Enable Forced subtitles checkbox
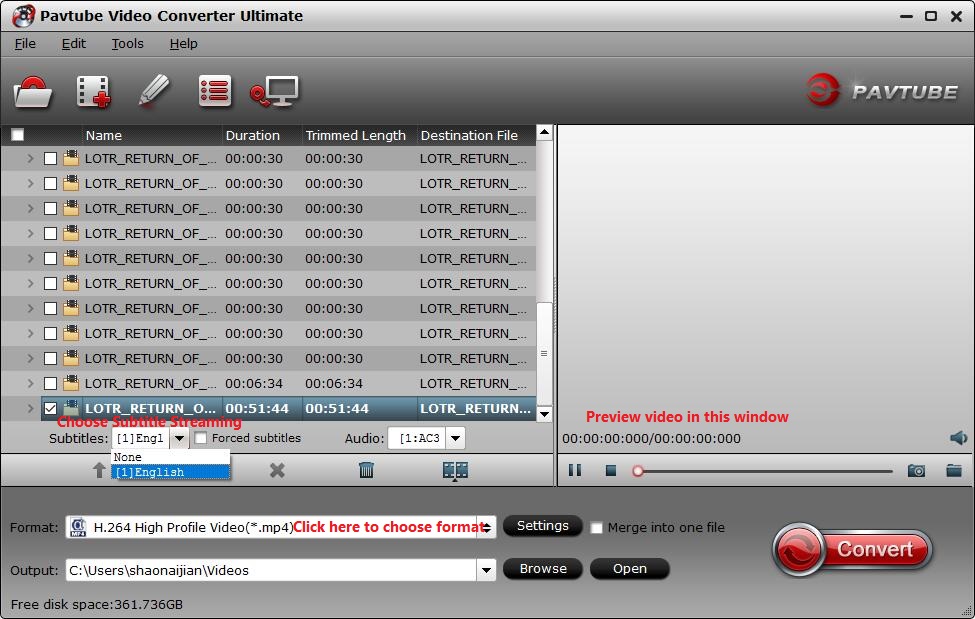Viewport: 975px width, 619px height. 200,438
